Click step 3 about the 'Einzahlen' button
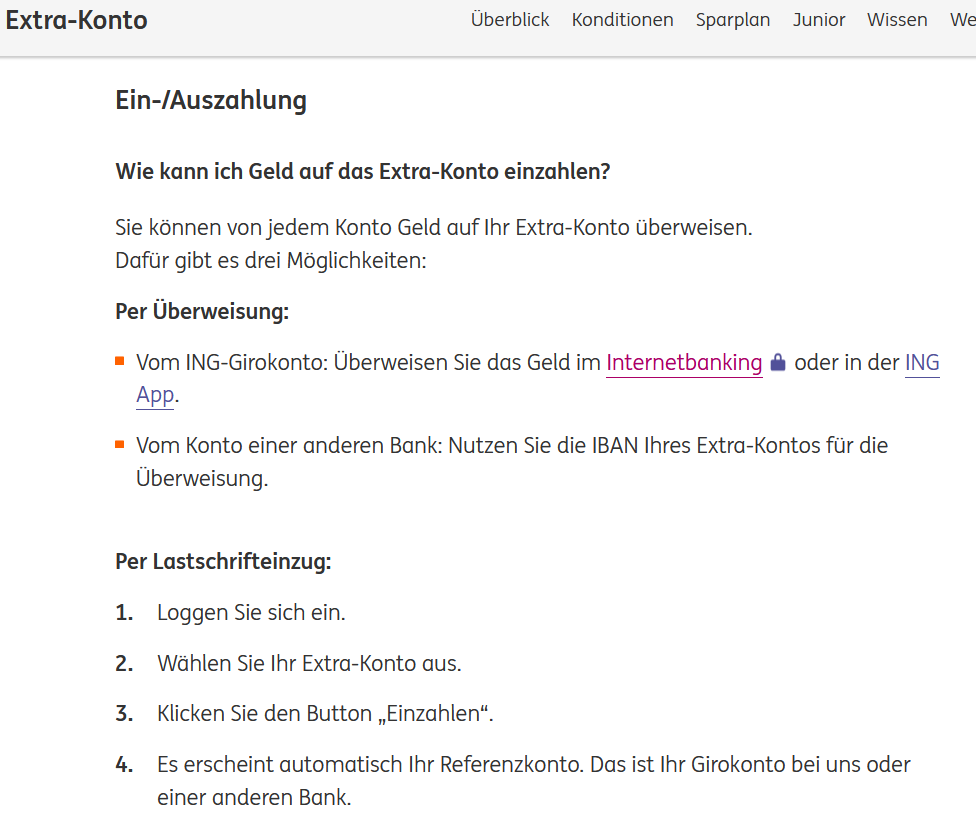Viewport: 976px width, 827px height. 325,714
